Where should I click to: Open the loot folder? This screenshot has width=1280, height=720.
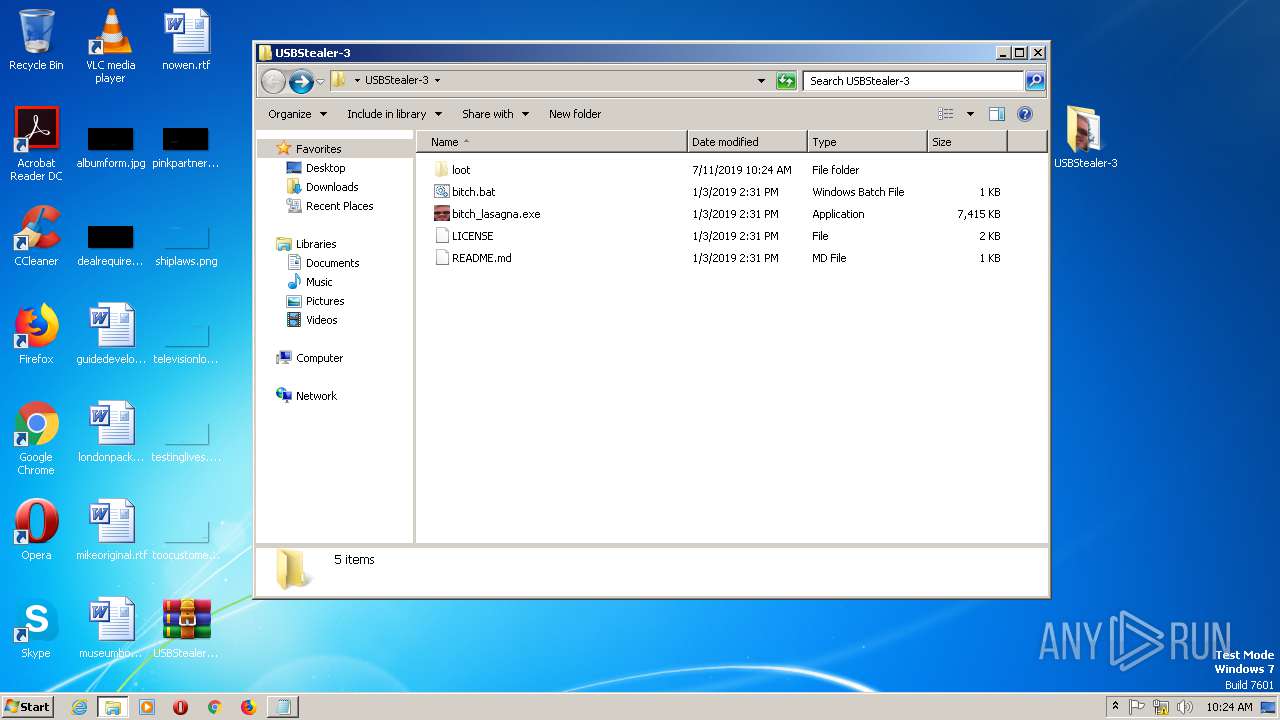(x=460, y=170)
